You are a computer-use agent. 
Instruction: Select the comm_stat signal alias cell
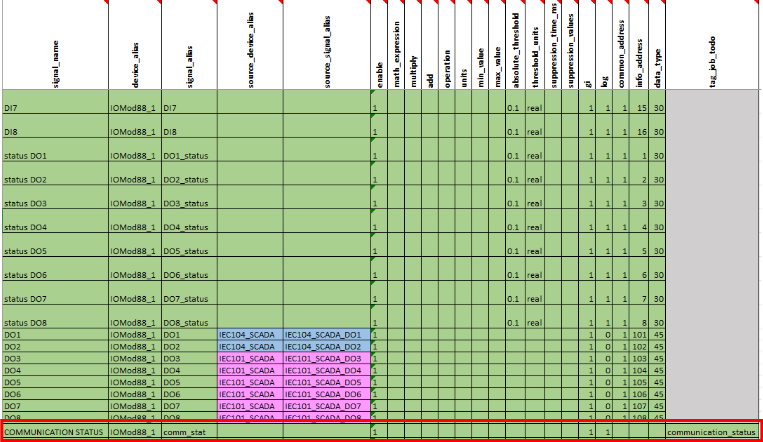click(189, 431)
